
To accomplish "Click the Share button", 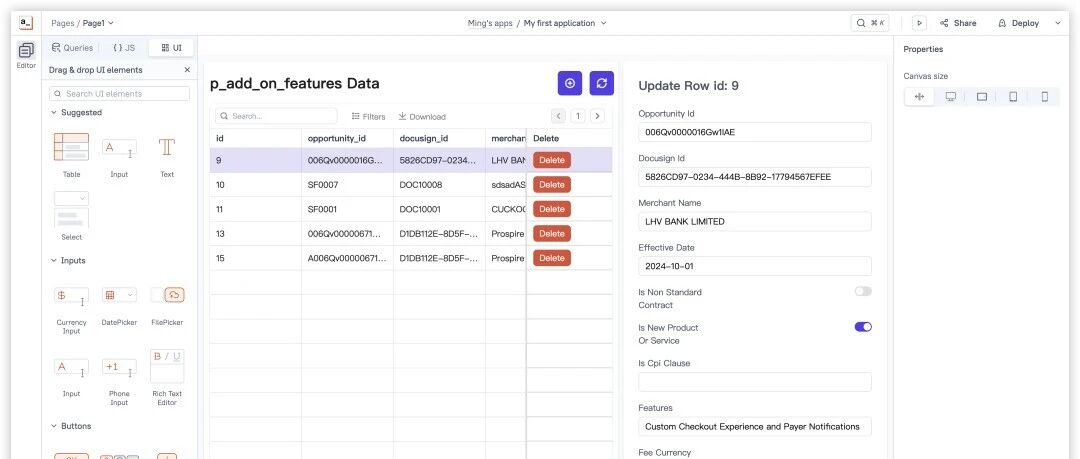I will click(x=958, y=23).
